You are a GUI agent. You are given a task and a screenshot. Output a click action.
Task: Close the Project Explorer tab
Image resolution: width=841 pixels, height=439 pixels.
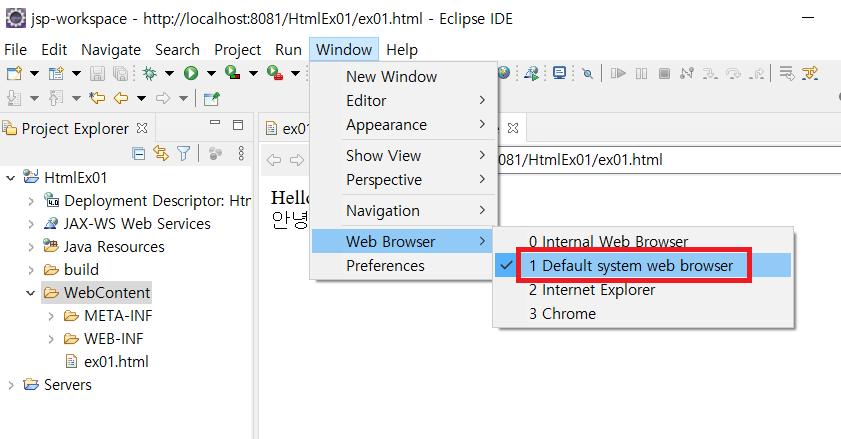click(142, 128)
